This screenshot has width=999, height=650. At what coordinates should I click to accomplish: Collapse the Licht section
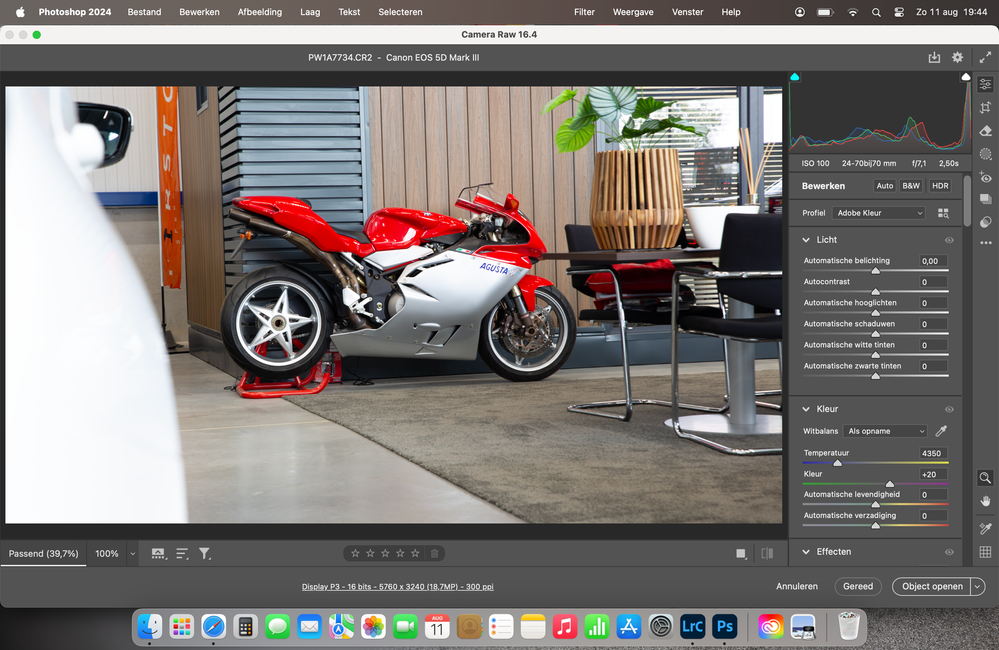click(806, 240)
